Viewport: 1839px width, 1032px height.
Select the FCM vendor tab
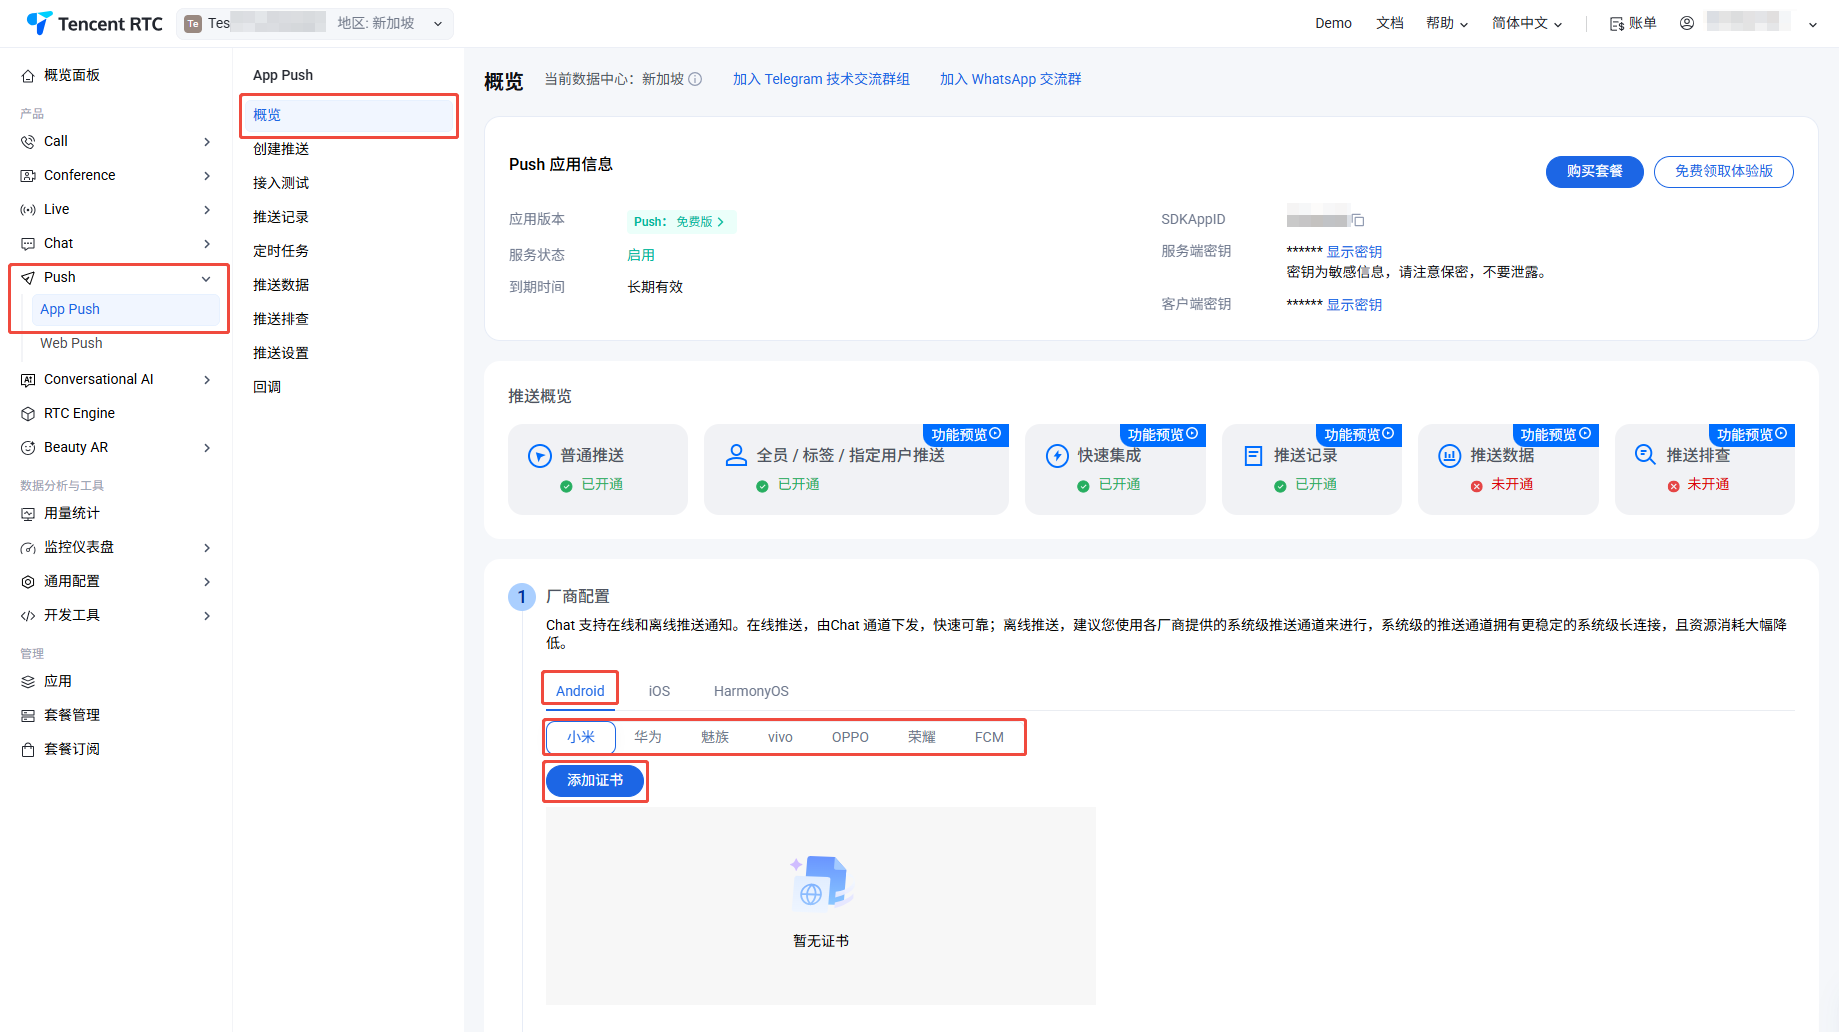point(989,737)
